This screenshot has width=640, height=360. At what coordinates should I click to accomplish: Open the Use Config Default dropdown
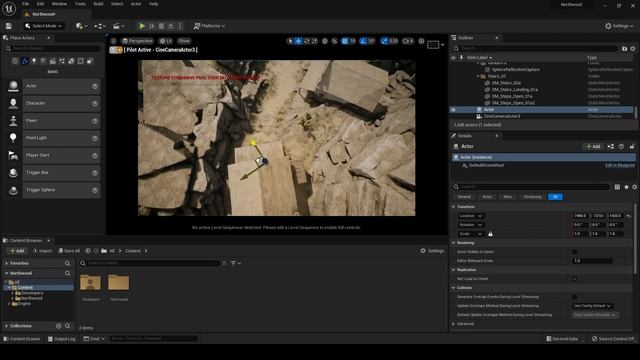[x=593, y=306]
